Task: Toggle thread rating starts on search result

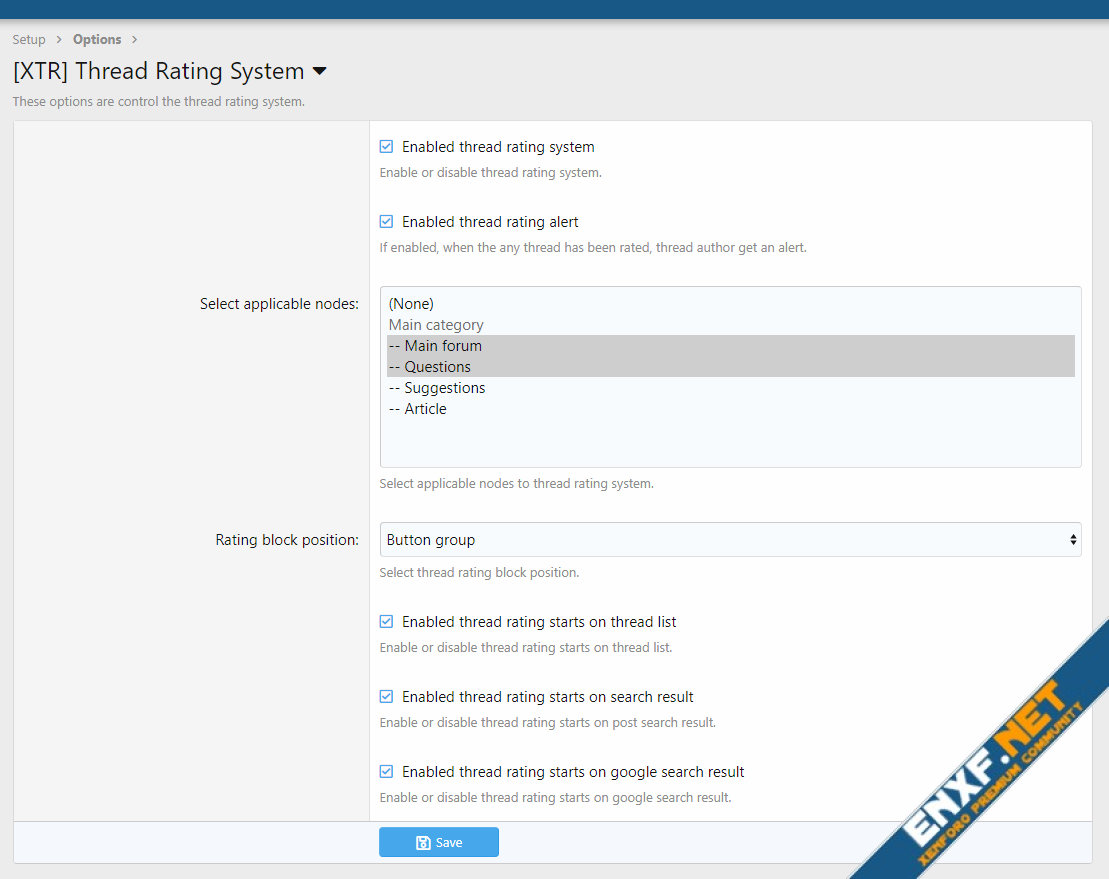Action: click(x=387, y=697)
